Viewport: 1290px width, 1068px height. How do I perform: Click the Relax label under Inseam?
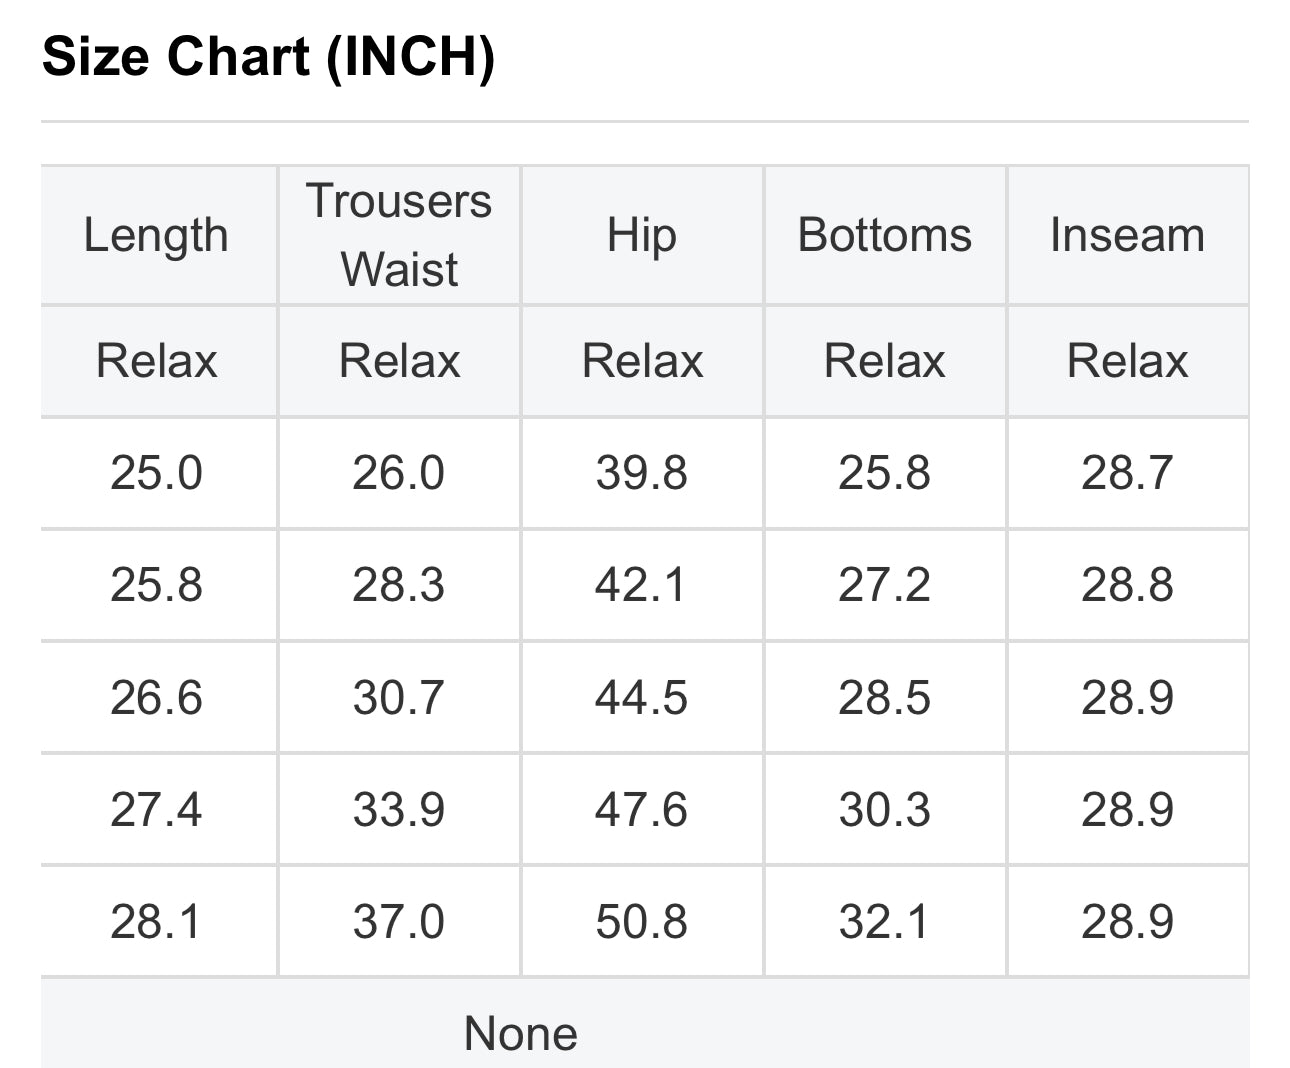pyautogui.click(x=1127, y=361)
